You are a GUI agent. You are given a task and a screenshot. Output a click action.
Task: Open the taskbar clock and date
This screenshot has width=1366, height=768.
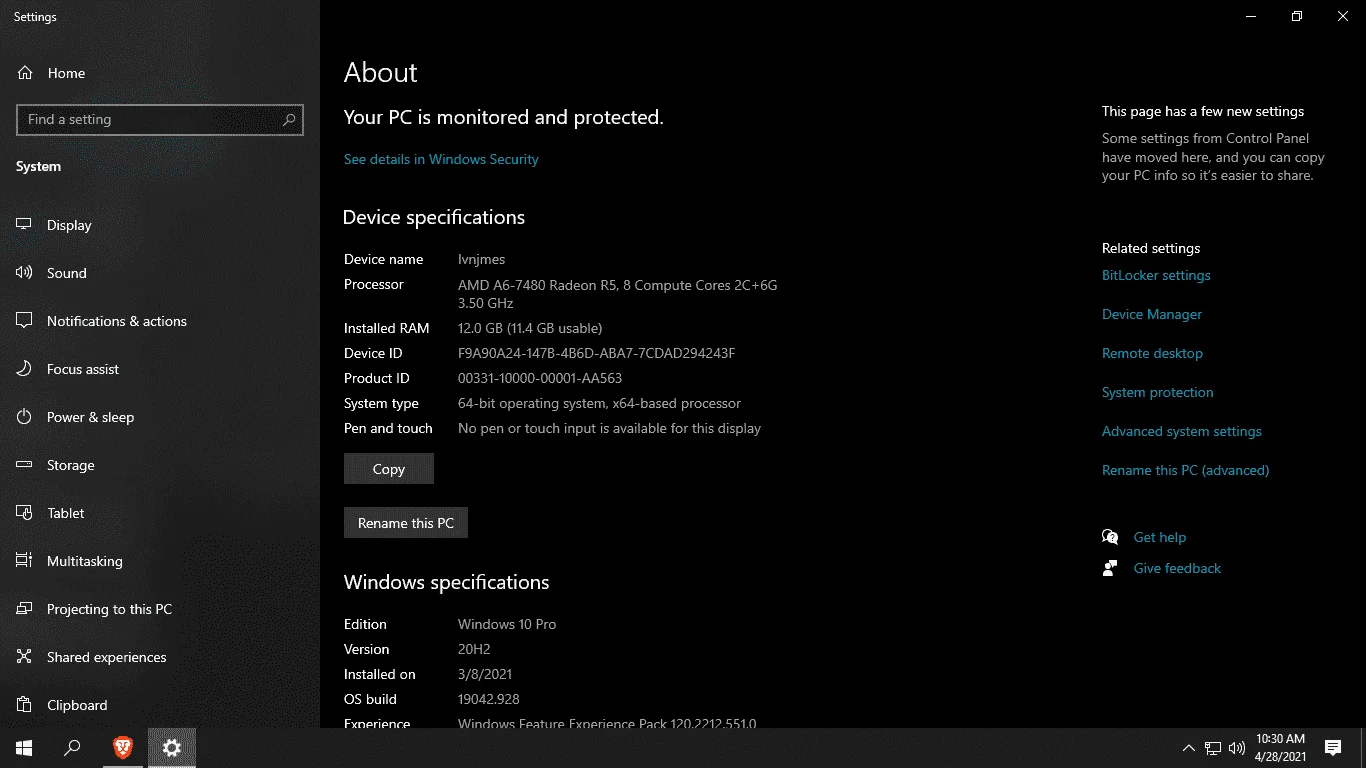pos(1281,748)
